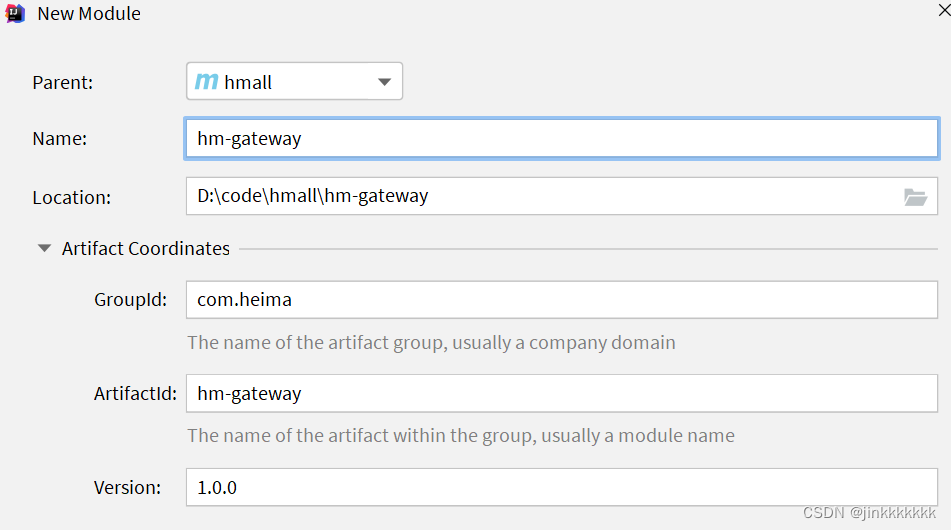Click the 'Version:' label
This screenshot has width=951, height=530.
tap(127, 488)
